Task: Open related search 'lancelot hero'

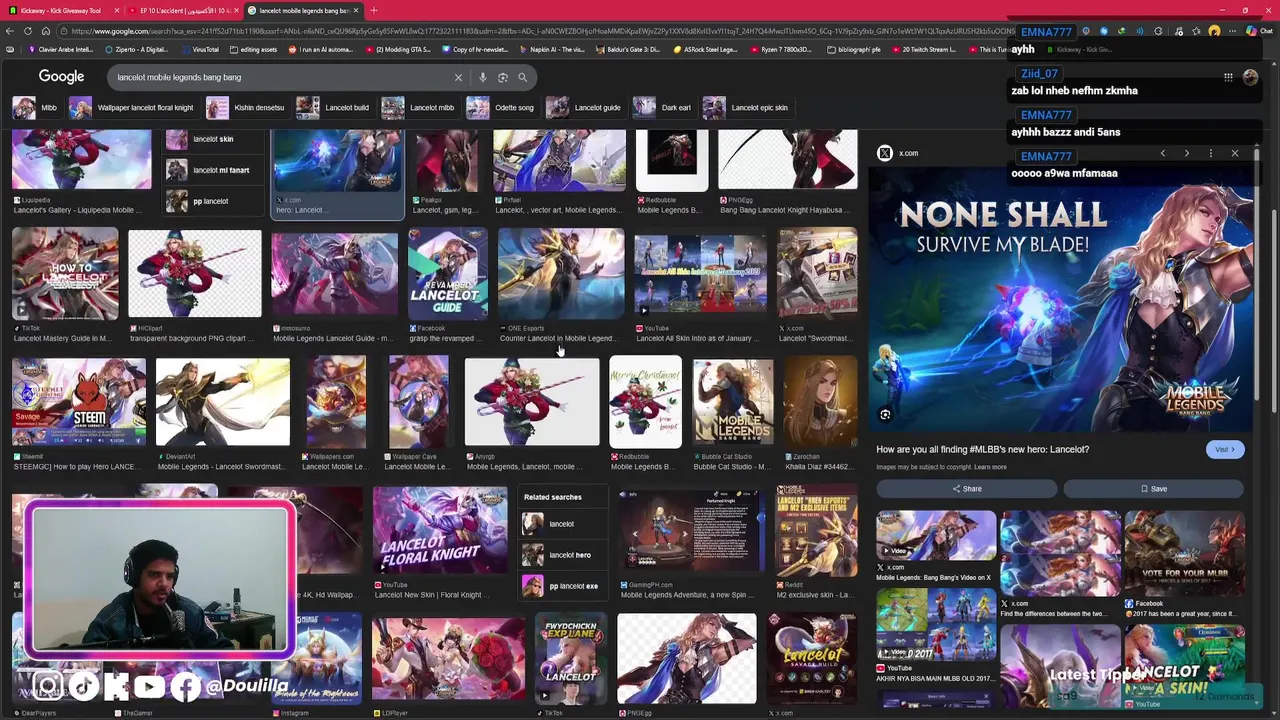Action: 562,555
